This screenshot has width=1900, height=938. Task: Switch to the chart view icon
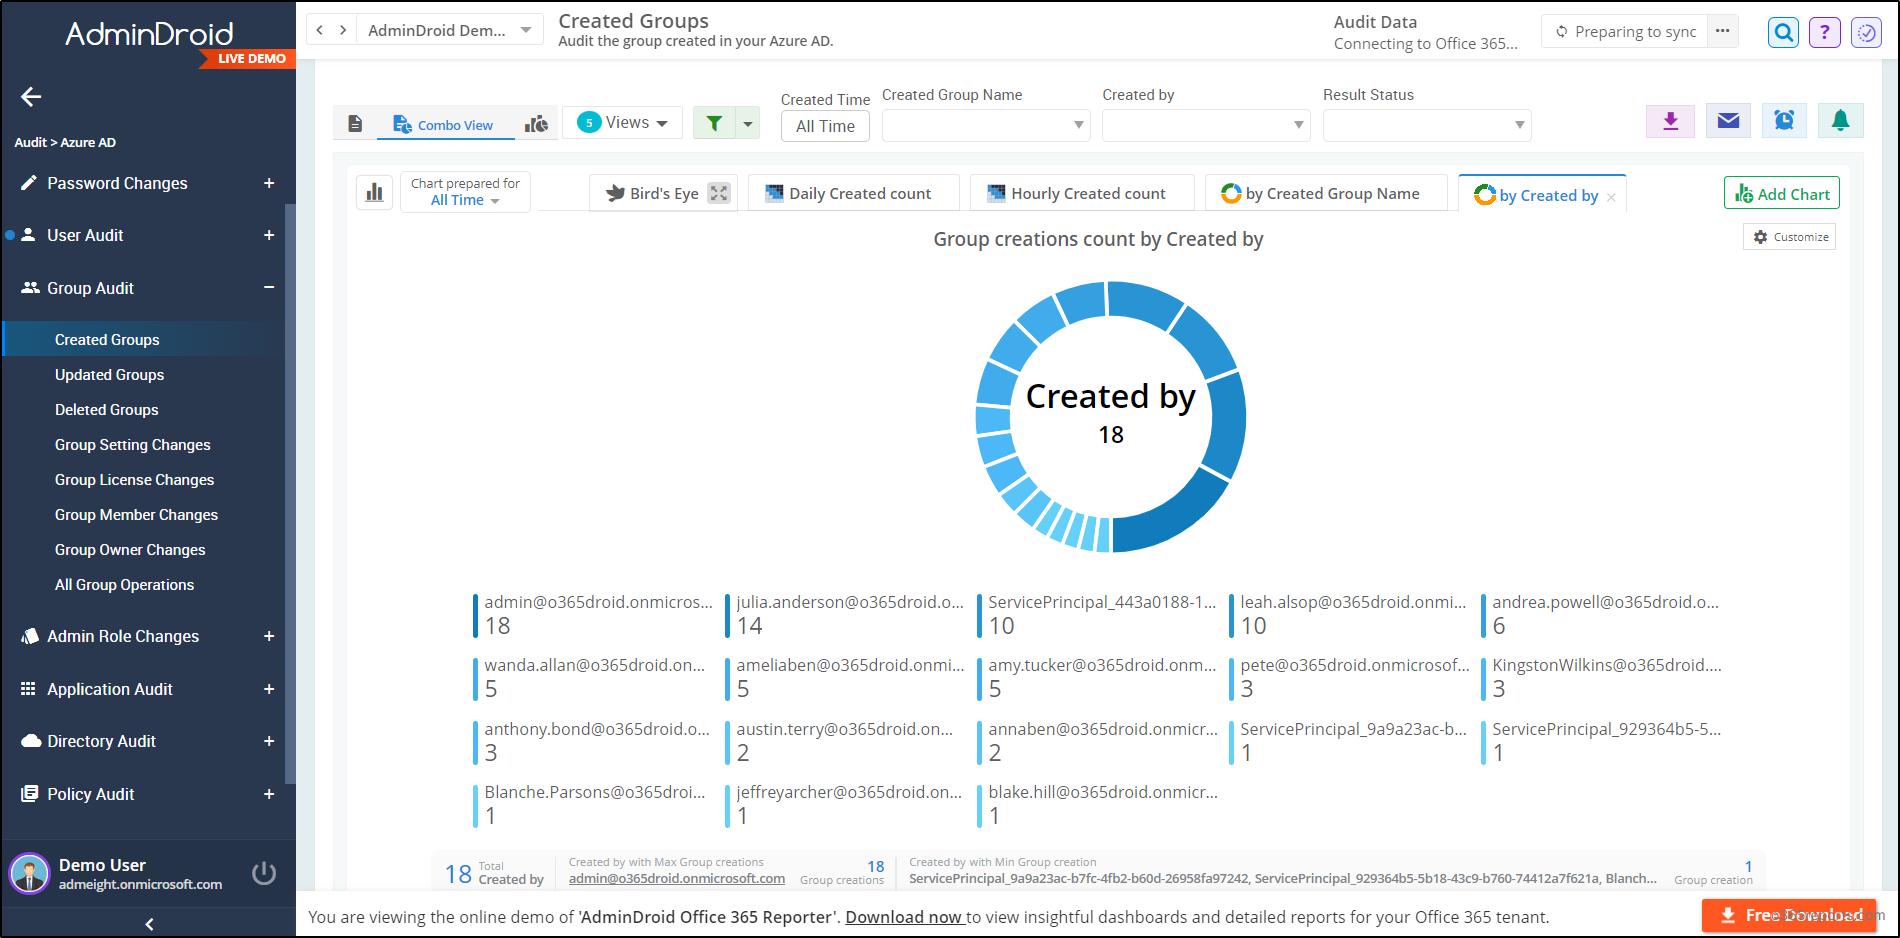tap(537, 124)
